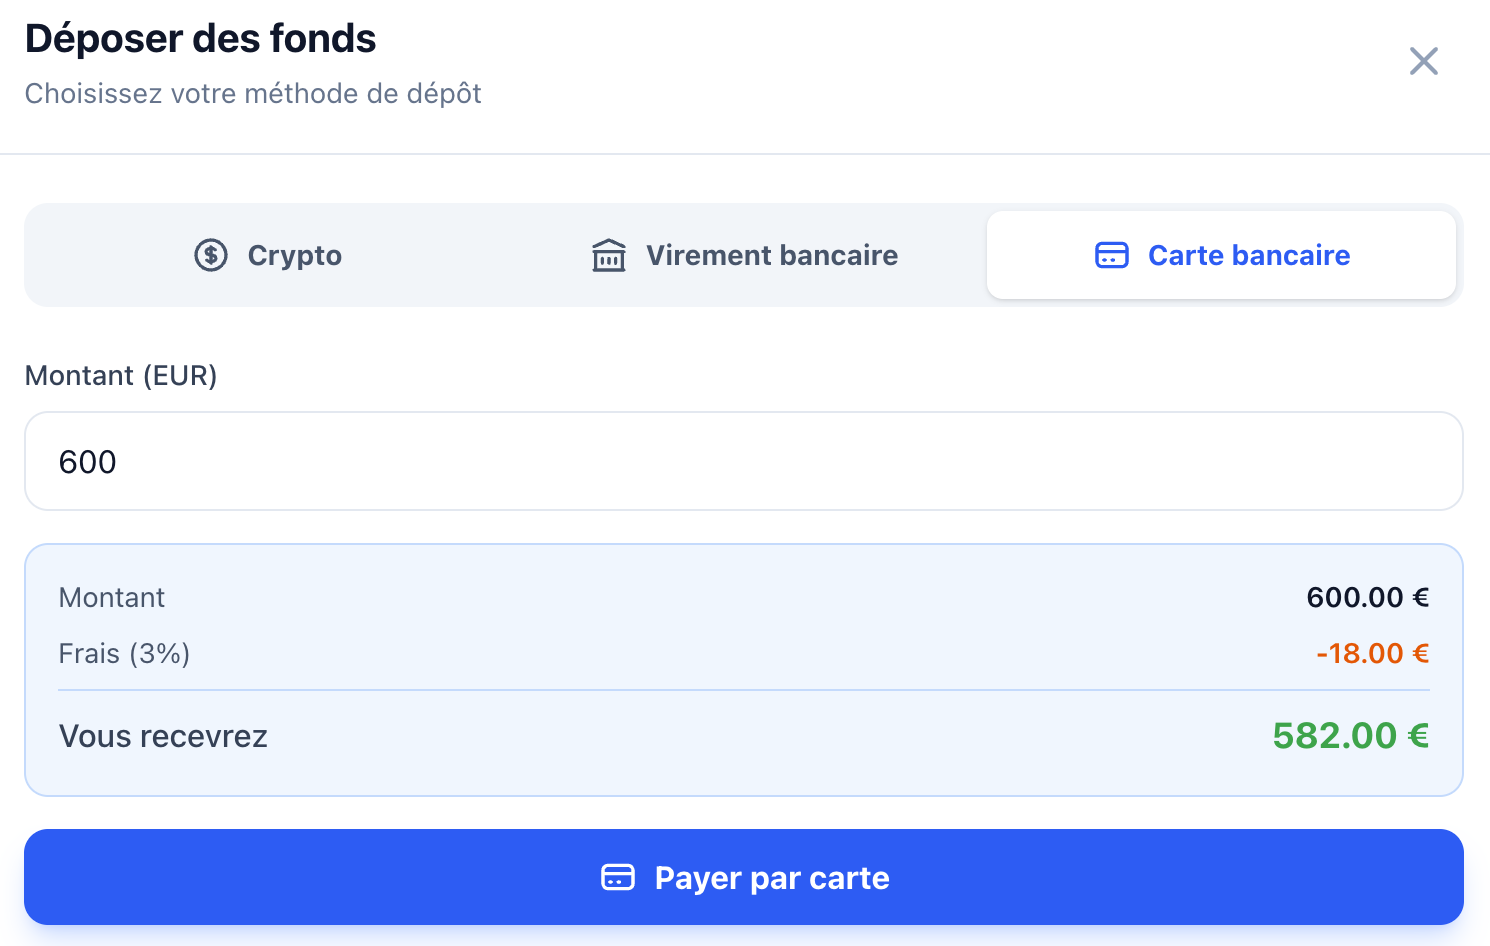1490x946 pixels.
Task: Click the Vous recevrez label
Action: click(x=163, y=737)
